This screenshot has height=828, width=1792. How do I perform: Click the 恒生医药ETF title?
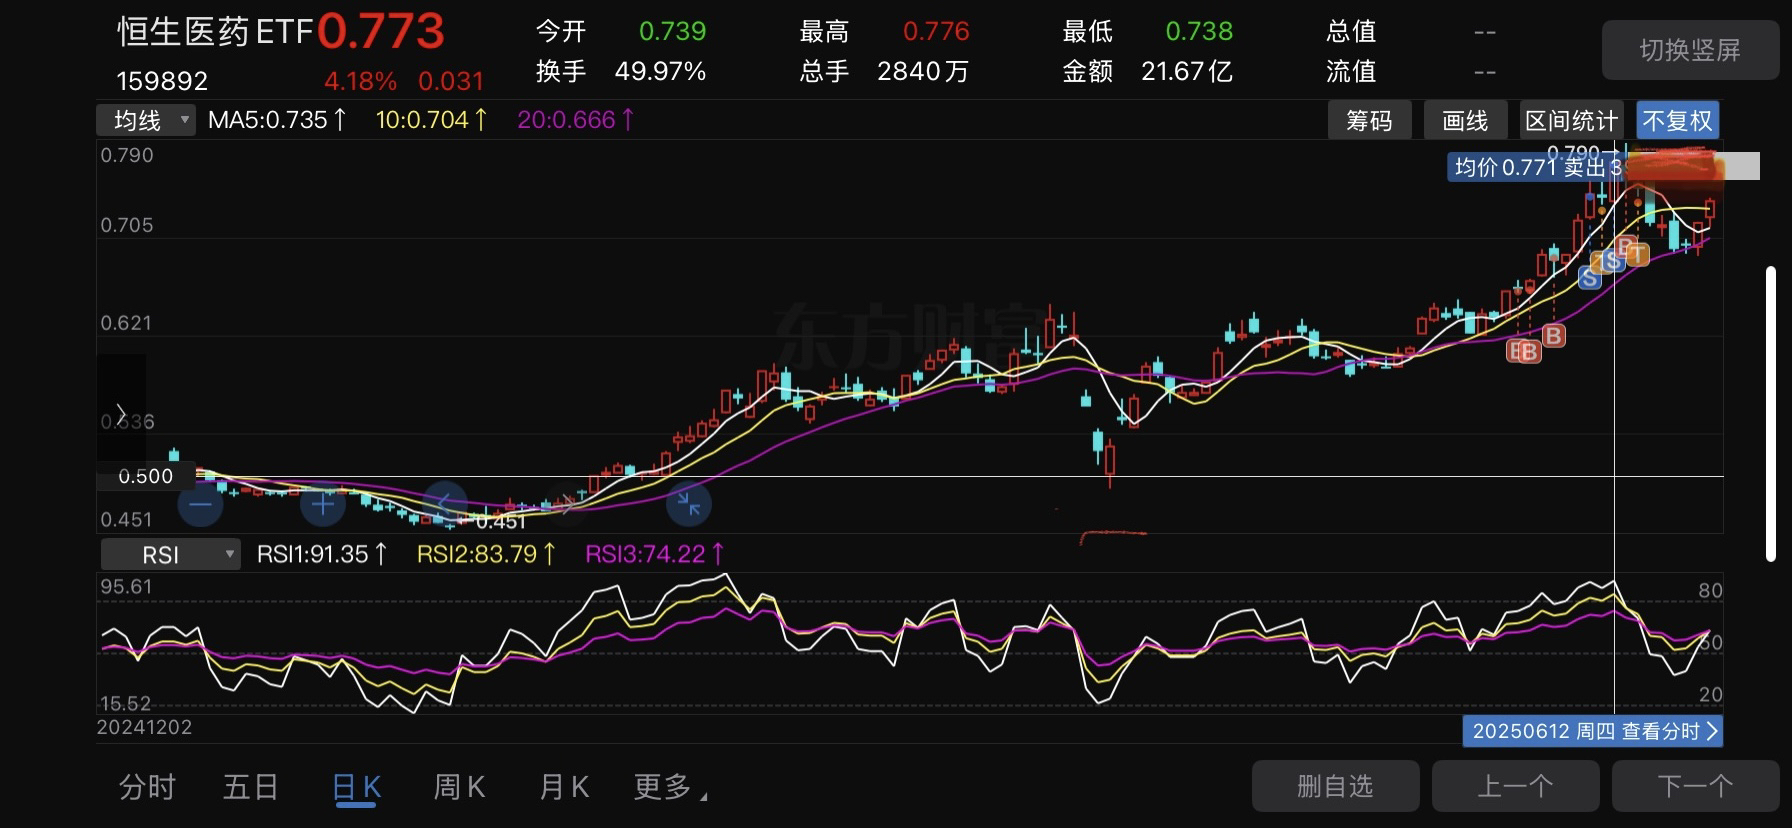pos(216,32)
